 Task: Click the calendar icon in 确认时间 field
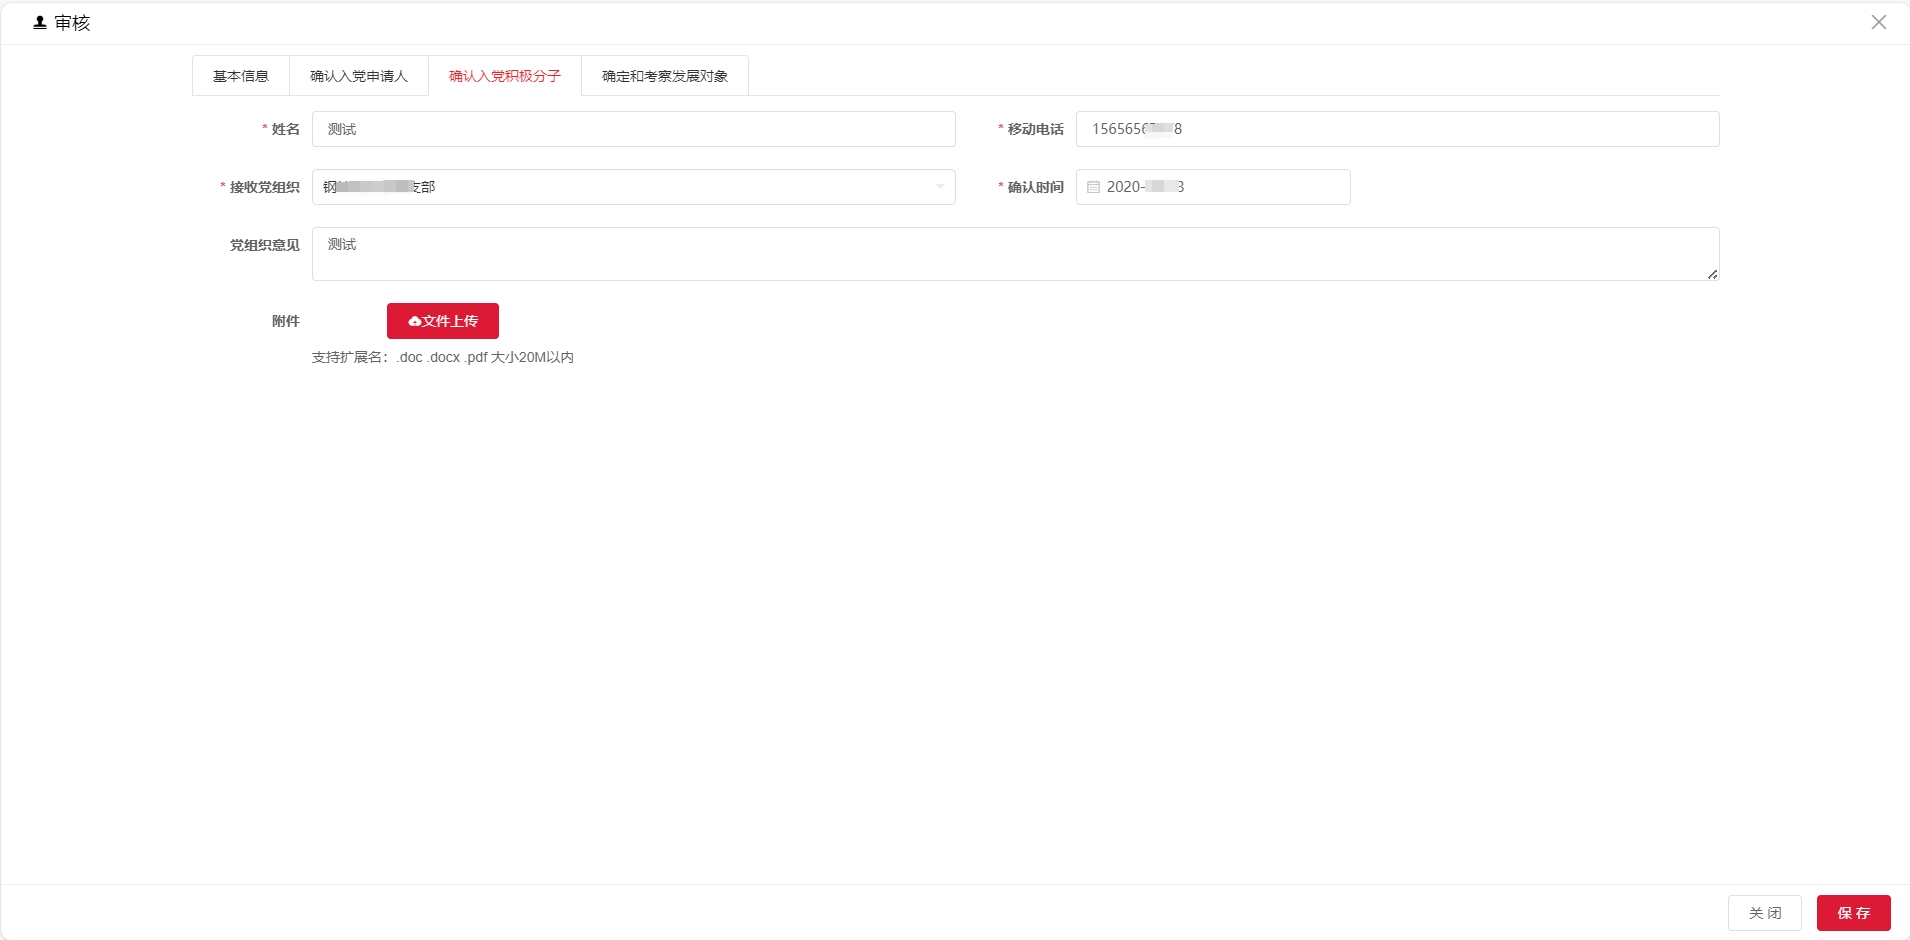(x=1093, y=187)
